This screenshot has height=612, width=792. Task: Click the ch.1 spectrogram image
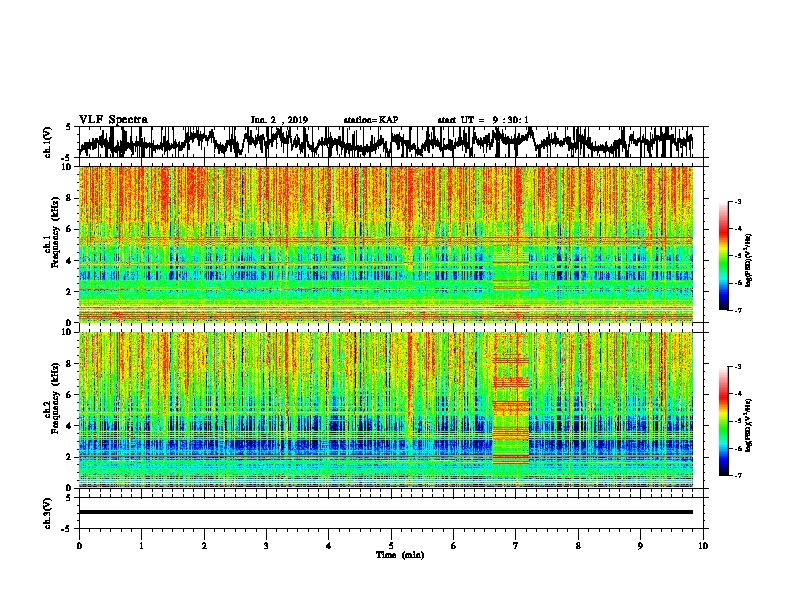[386, 244]
